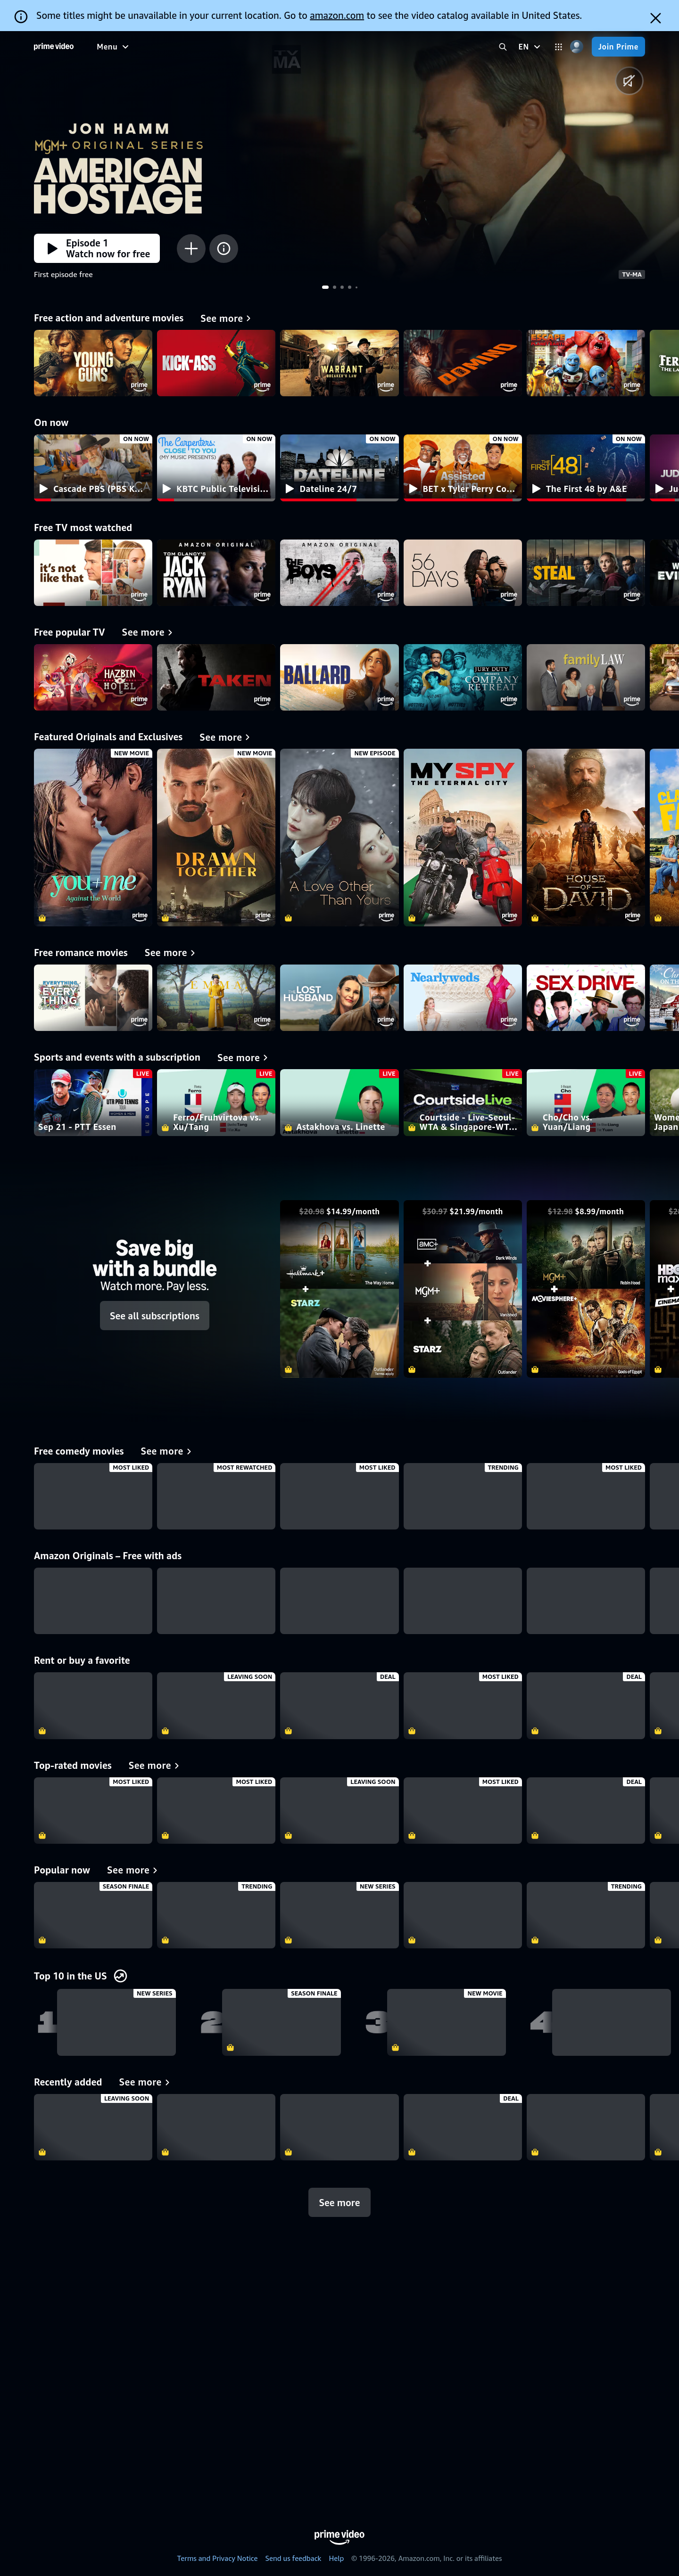The width and height of the screenshot is (679, 2576).
Task: Open The Boys series card
Action: (x=339, y=573)
